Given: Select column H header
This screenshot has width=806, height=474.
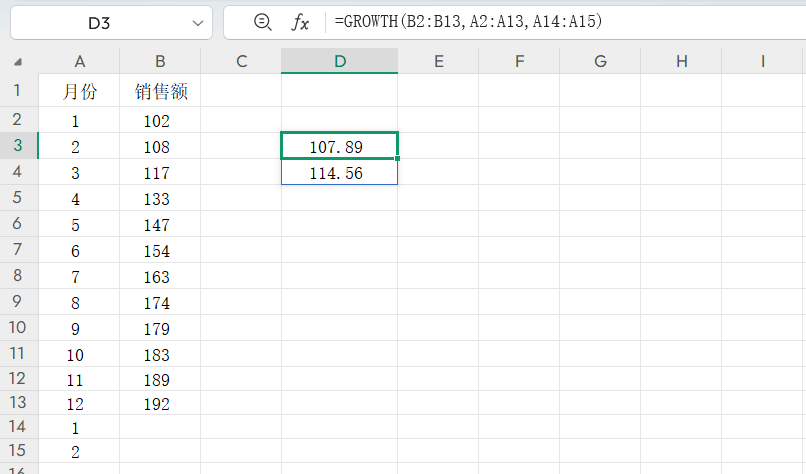Looking at the screenshot, I should tap(681, 61).
